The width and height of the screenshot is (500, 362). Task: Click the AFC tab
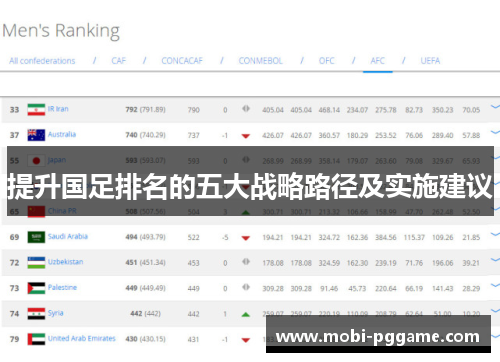[377, 61]
